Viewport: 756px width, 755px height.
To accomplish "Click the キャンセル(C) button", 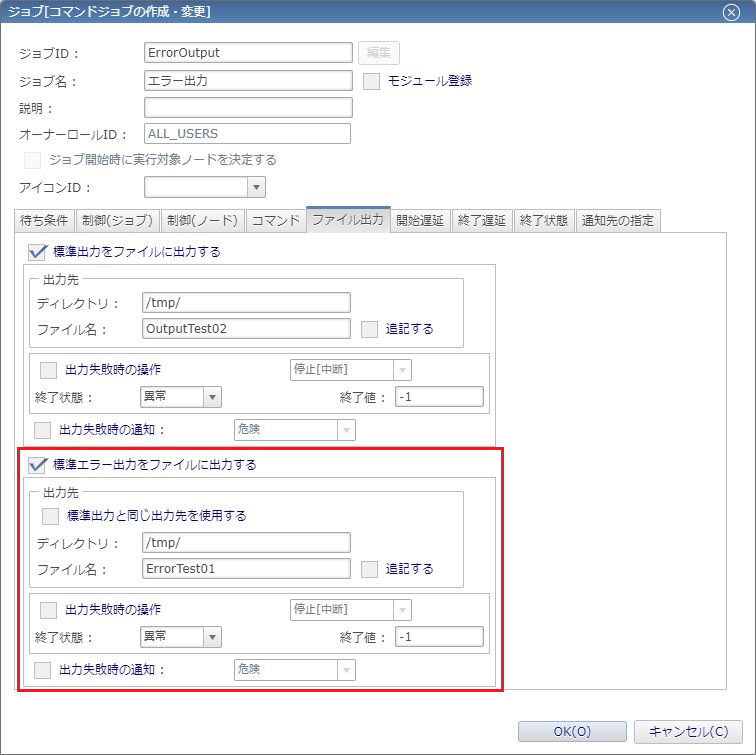I will coord(688,731).
